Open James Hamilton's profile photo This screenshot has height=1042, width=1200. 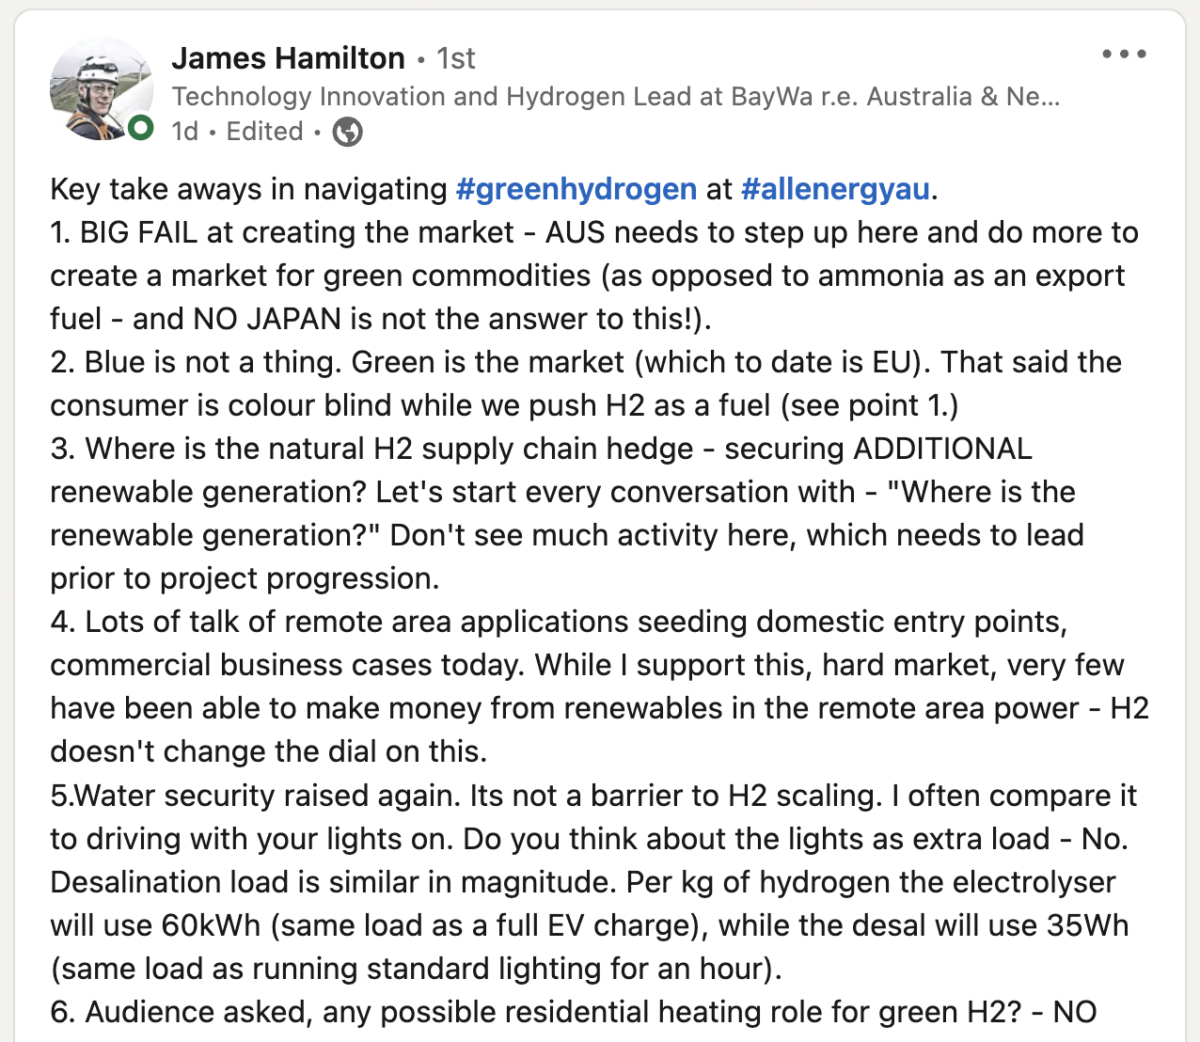(100, 90)
